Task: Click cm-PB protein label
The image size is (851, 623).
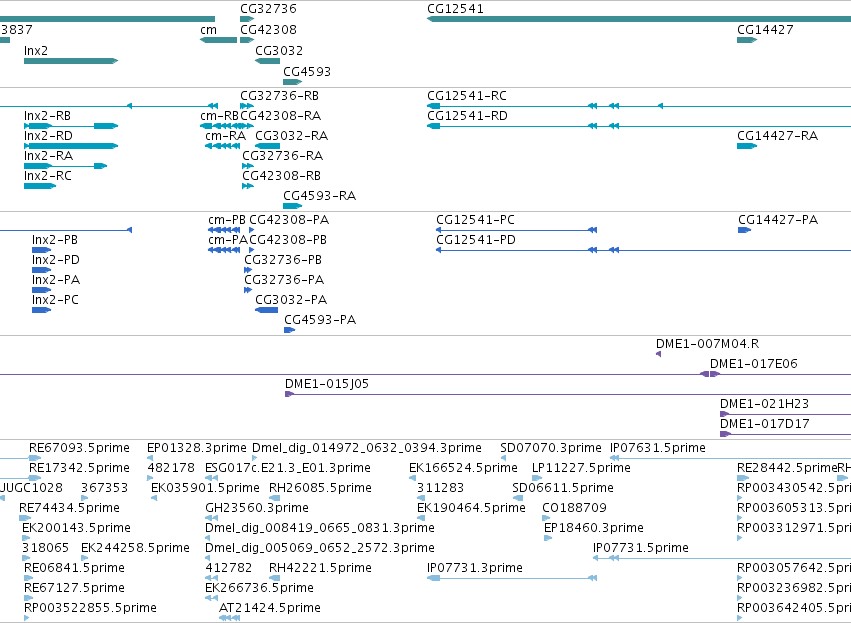Action: coord(226,220)
